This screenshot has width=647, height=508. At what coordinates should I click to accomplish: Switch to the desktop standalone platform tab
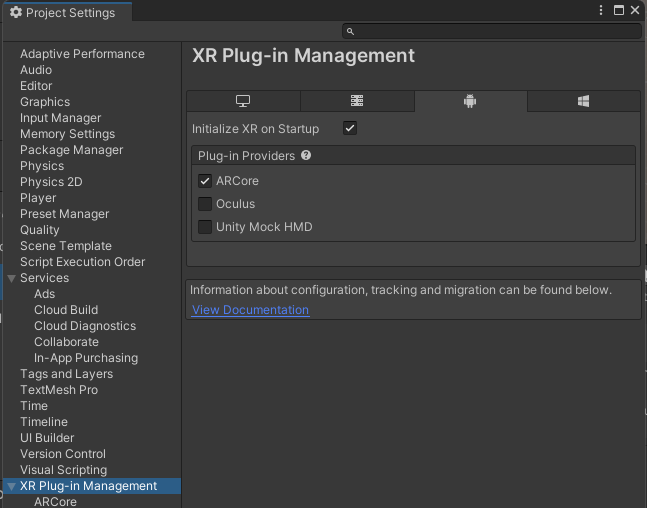[243, 101]
